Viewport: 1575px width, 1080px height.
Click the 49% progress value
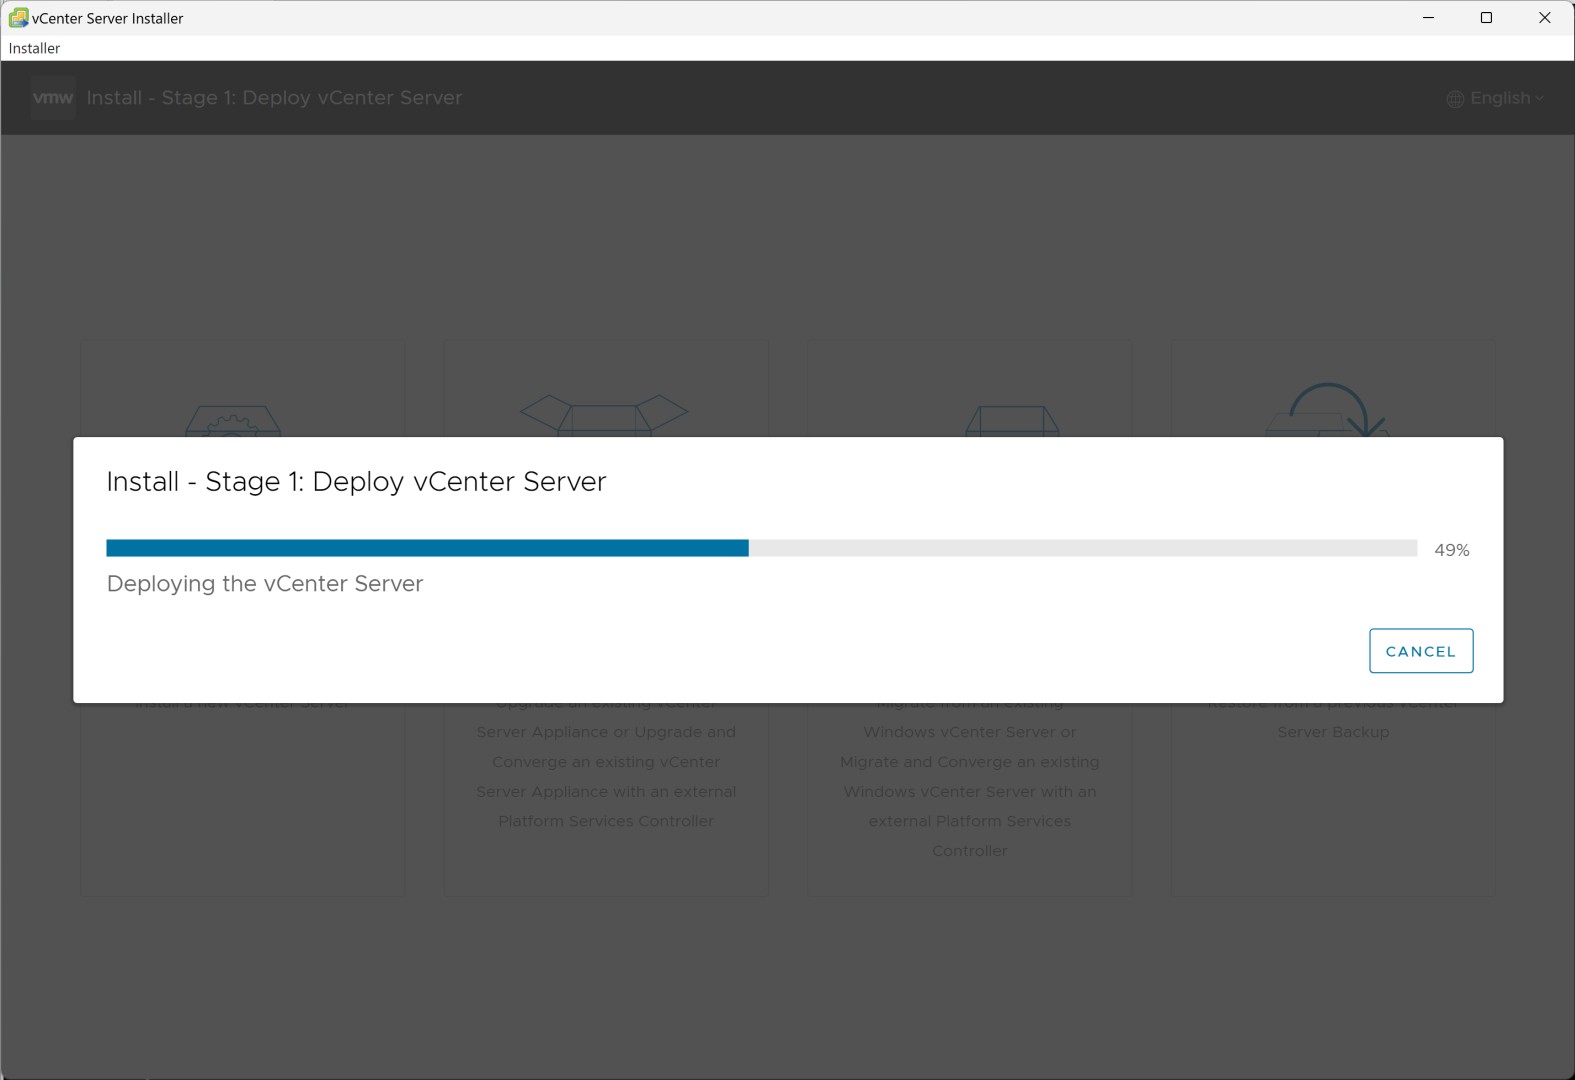coord(1451,550)
